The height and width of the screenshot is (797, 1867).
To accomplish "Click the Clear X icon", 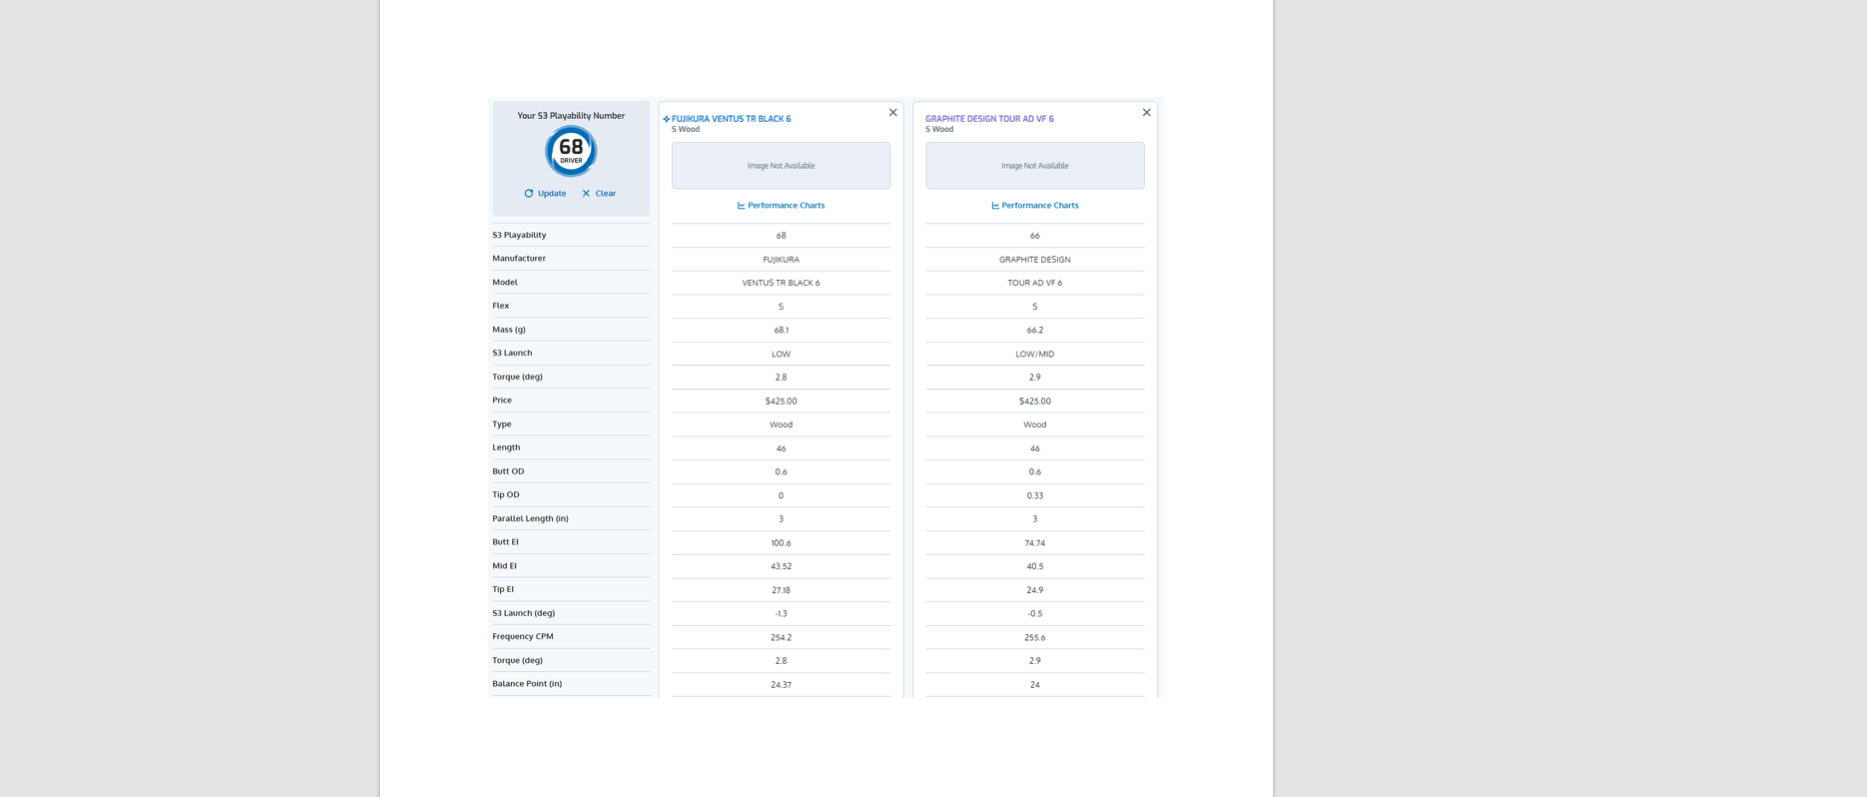I will 586,193.
